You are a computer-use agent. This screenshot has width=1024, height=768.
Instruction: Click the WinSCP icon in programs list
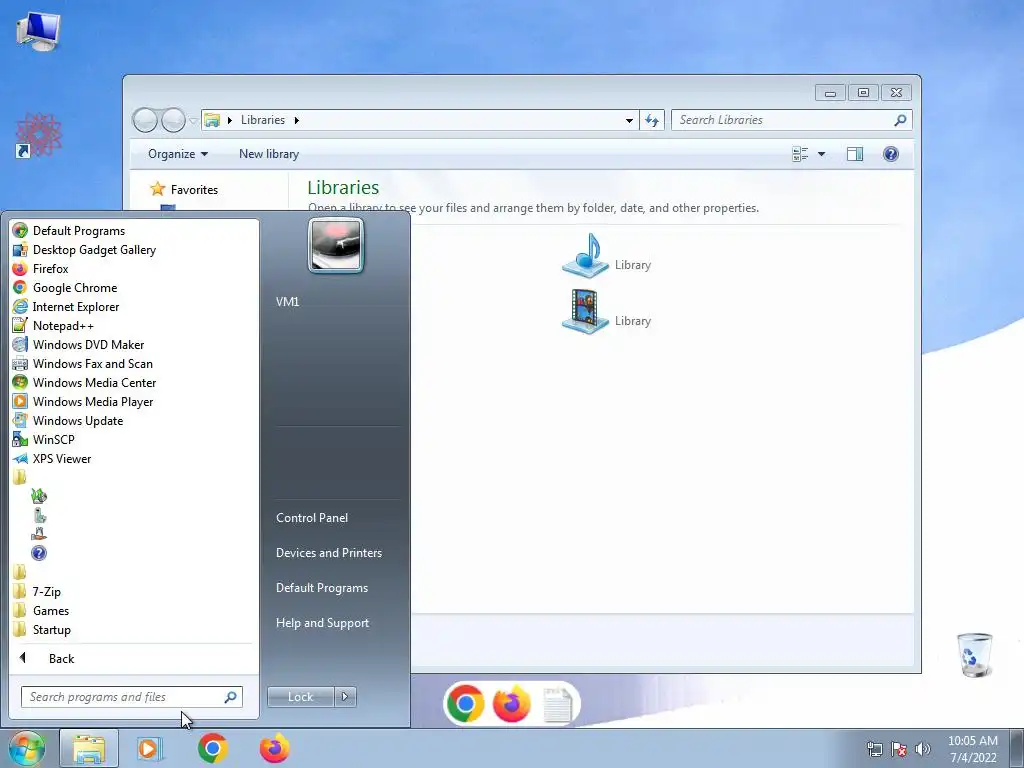(20, 439)
